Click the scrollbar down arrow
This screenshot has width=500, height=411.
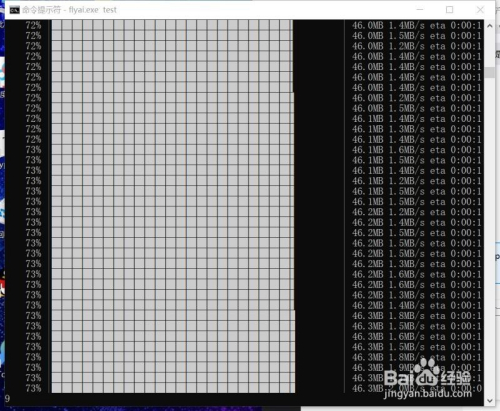pos(489,400)
